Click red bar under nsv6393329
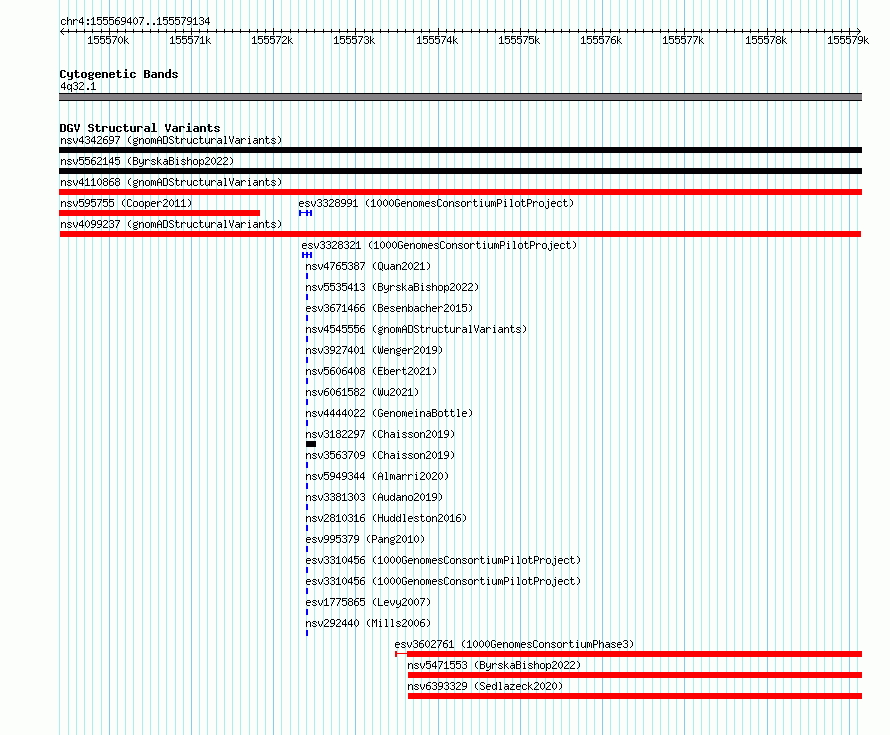890x735 pixels. 635,696
